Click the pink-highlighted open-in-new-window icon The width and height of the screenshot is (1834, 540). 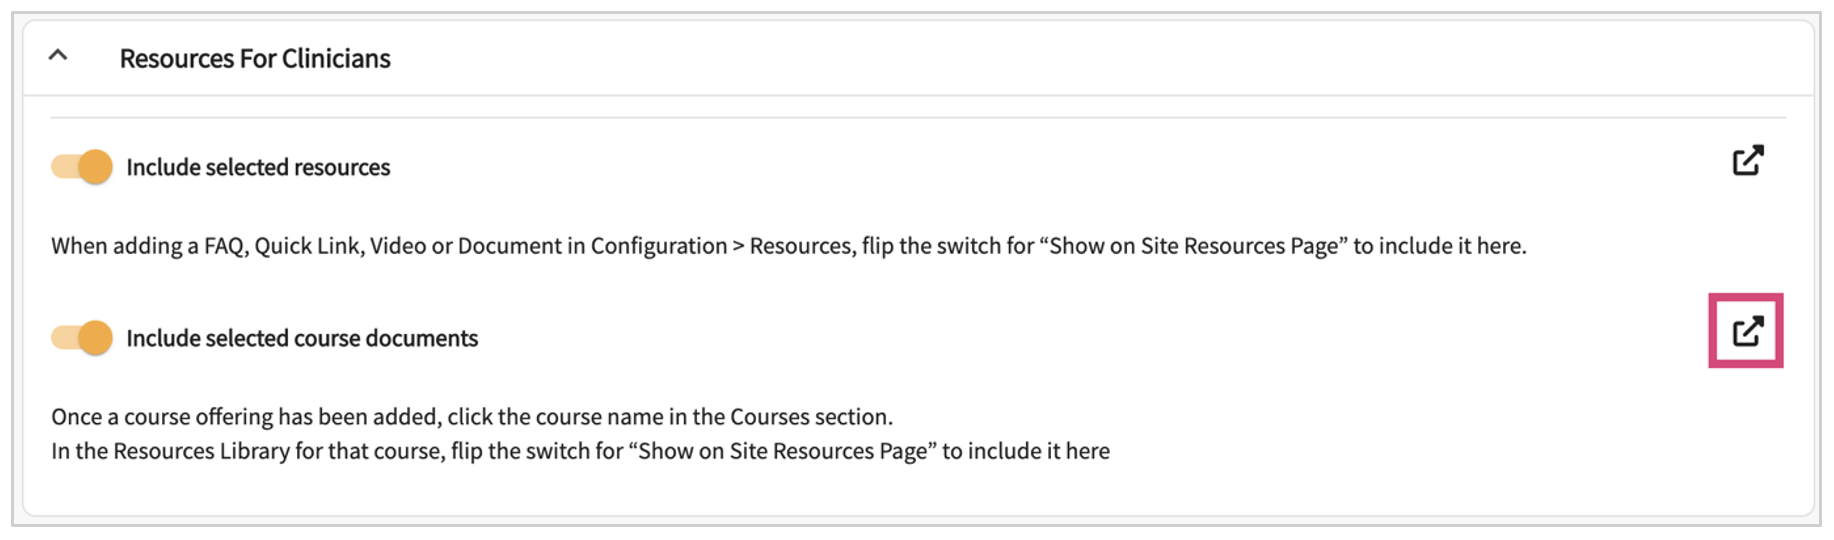[1747, 332]
